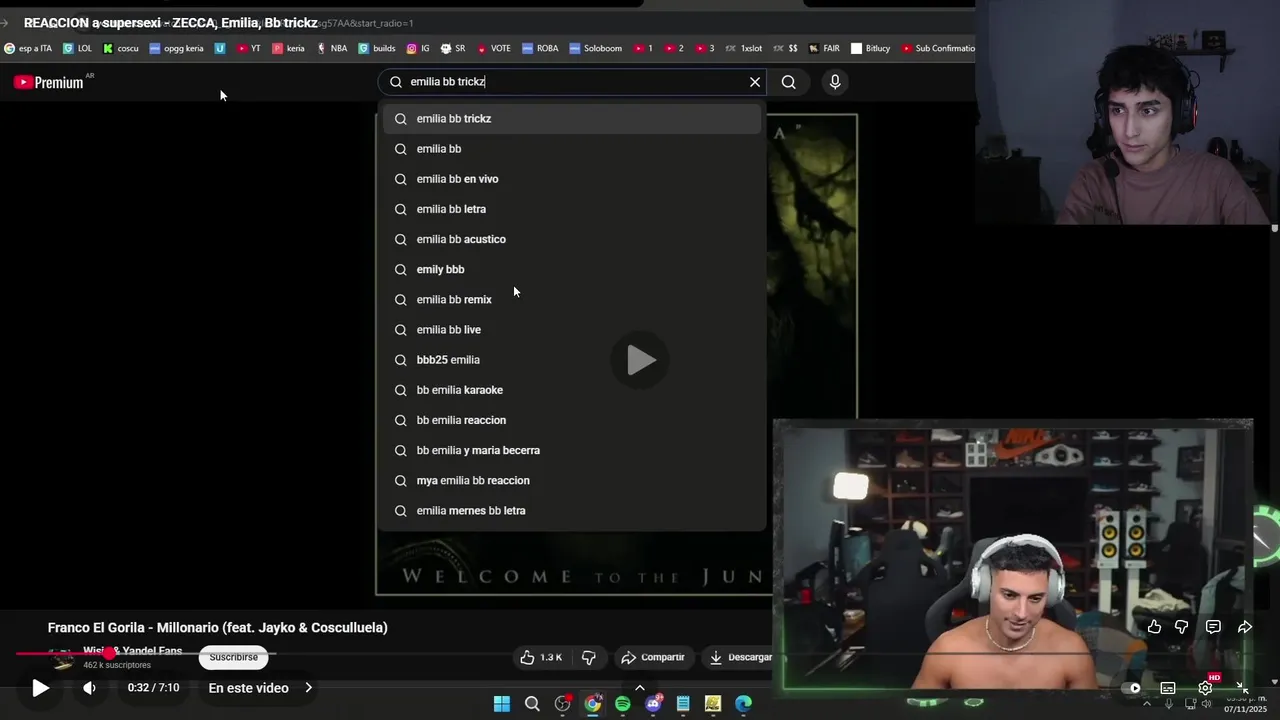Exit fullscreen with the shrink icon
1280x720 pixels.
(1242, 688)
